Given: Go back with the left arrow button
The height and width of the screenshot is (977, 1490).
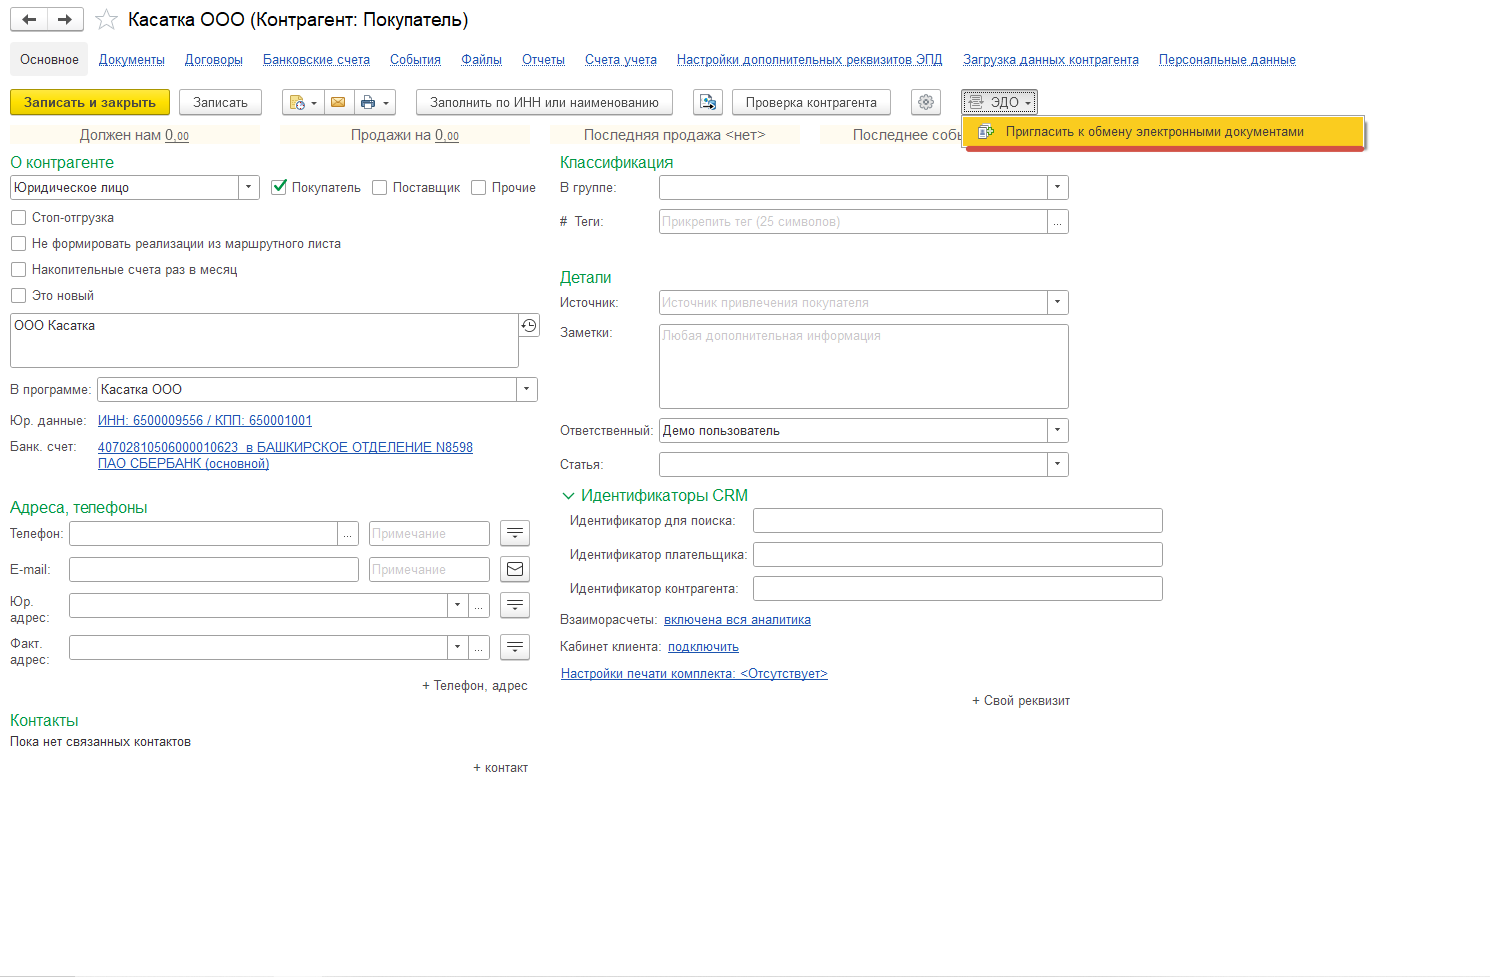Looking at the screenshot, I should [29, 20].
